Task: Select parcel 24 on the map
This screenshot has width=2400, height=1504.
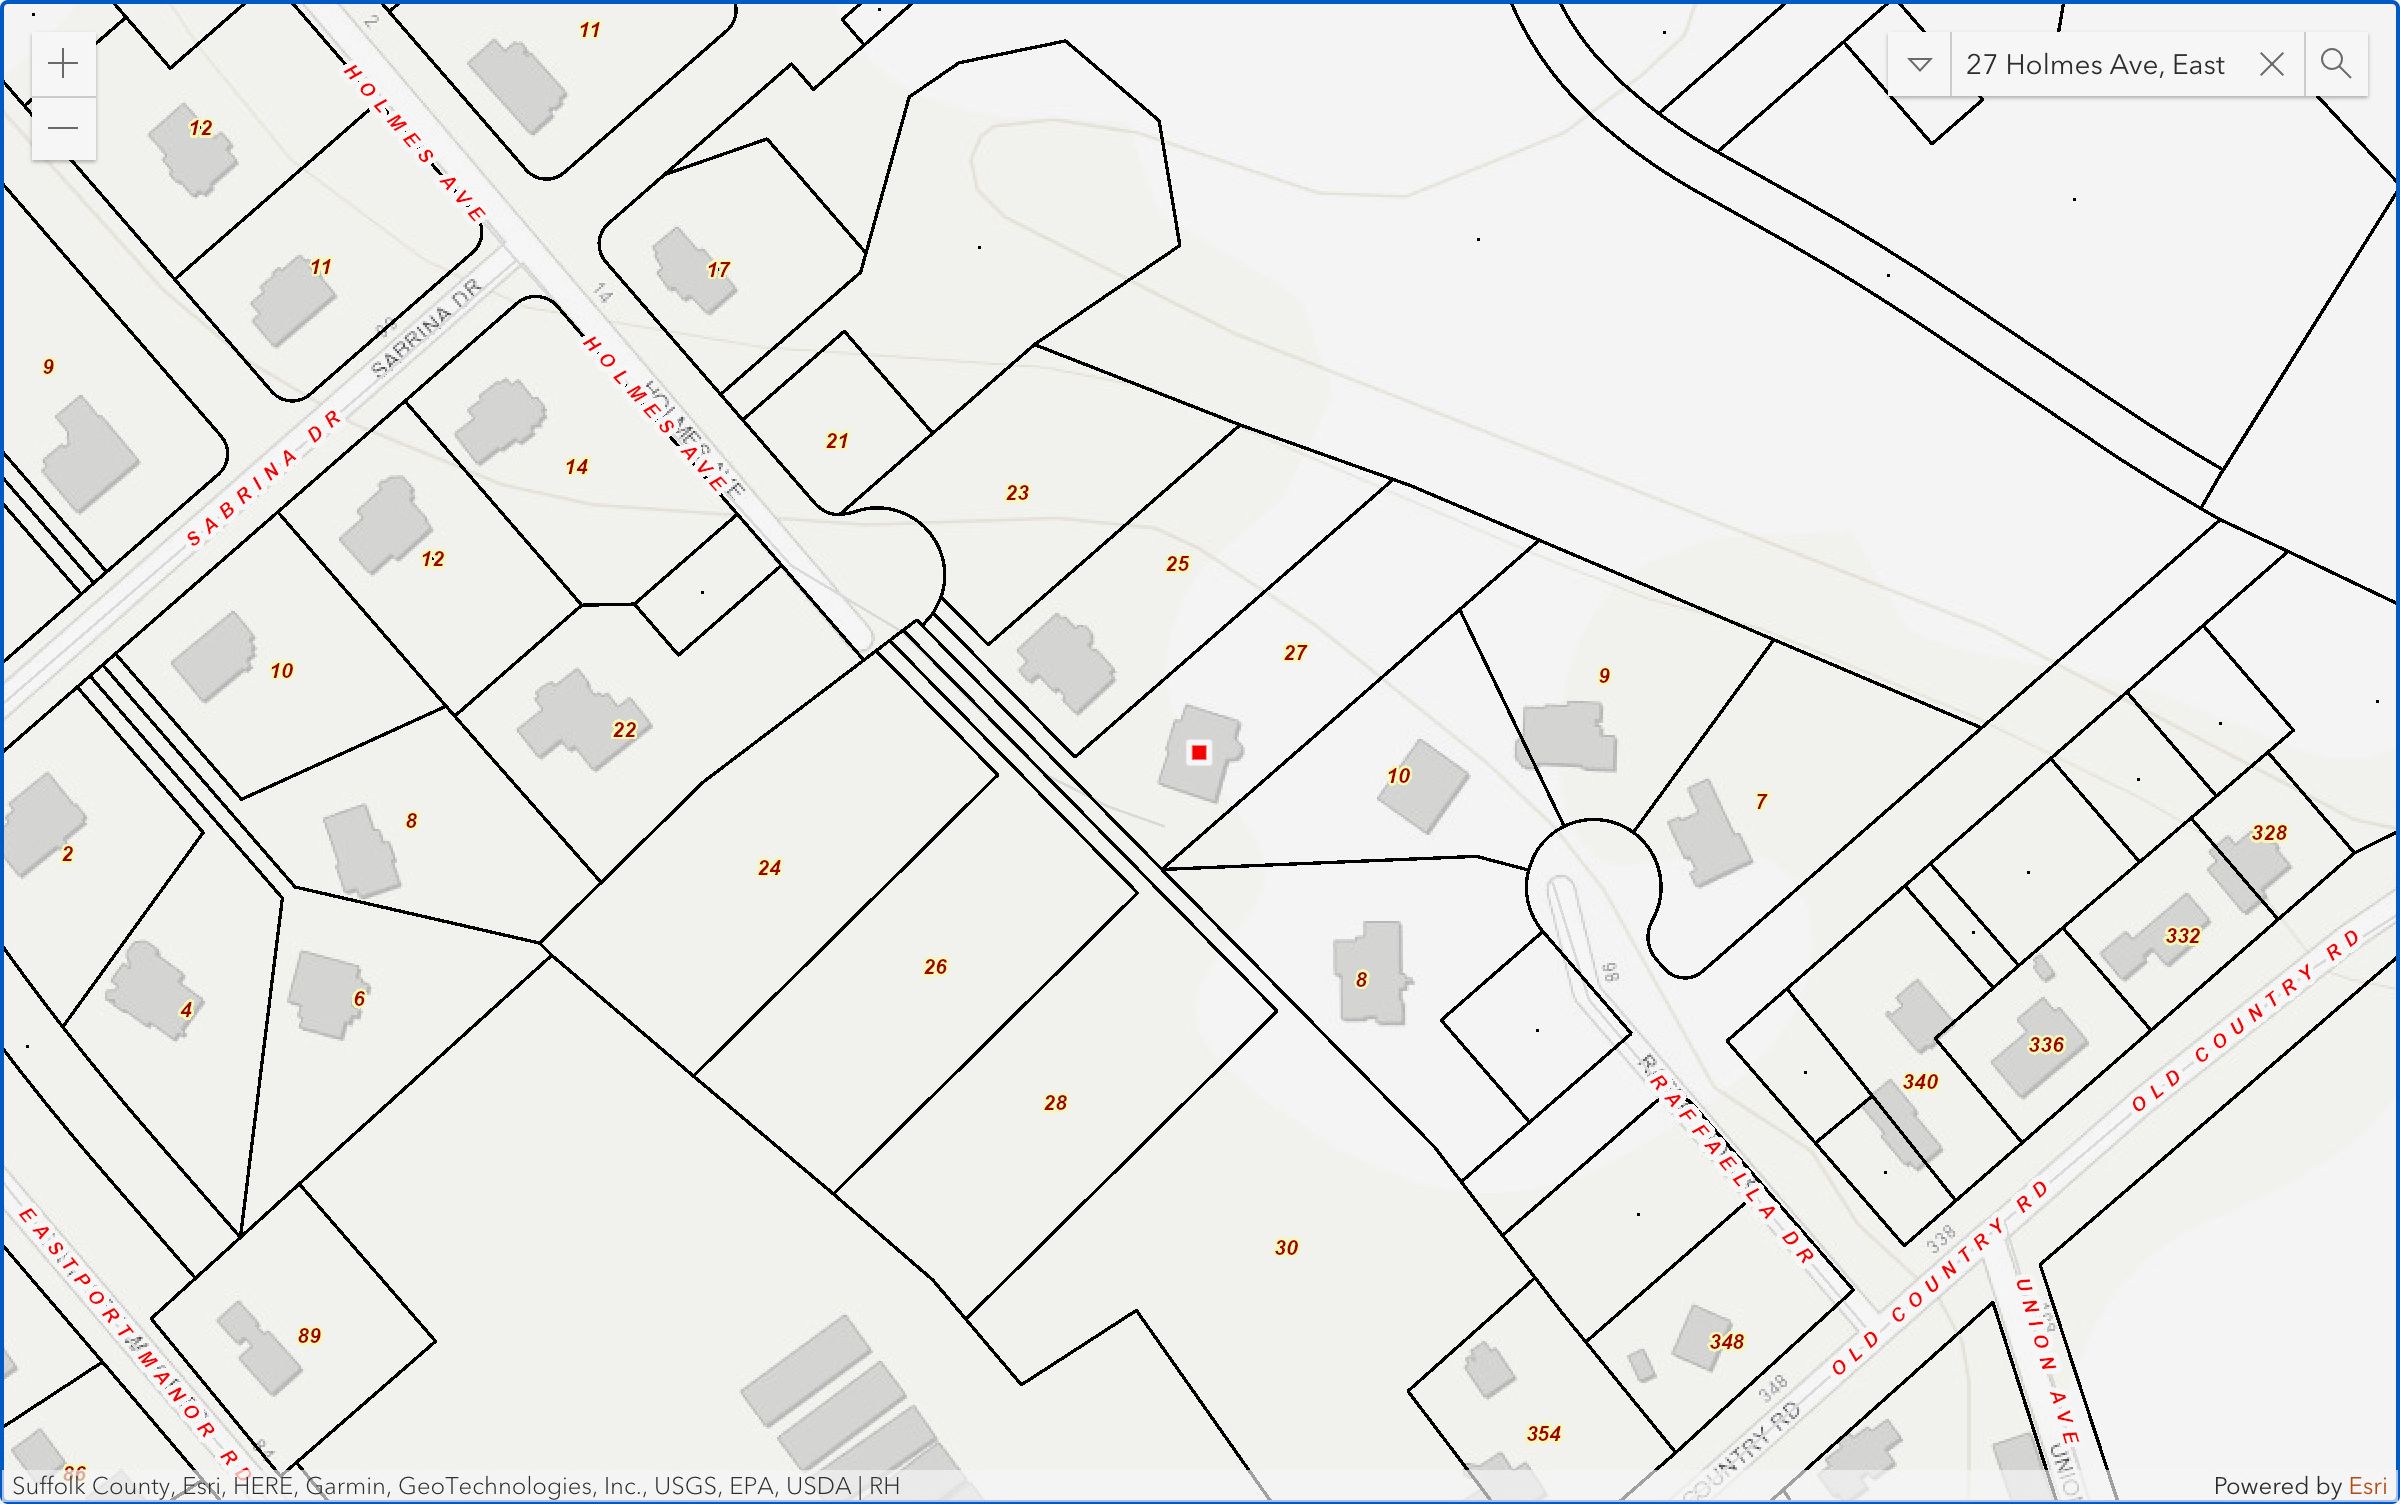Action: point(769,868)
